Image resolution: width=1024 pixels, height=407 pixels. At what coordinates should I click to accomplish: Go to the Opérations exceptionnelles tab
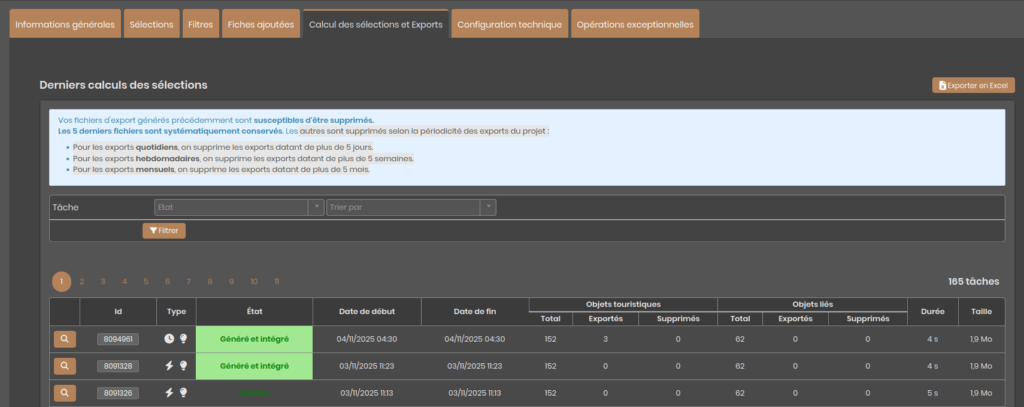click(634, 23)
